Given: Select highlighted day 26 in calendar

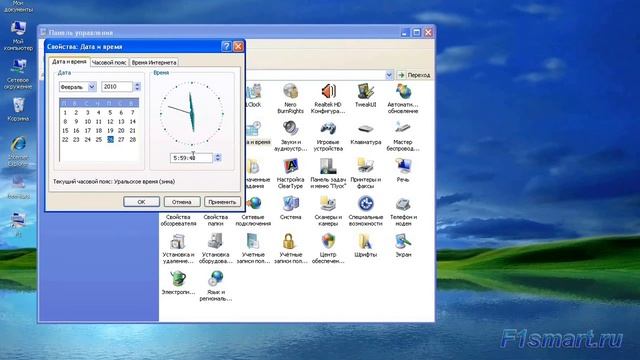Looking at the screenshot, I should pos(110,140).
